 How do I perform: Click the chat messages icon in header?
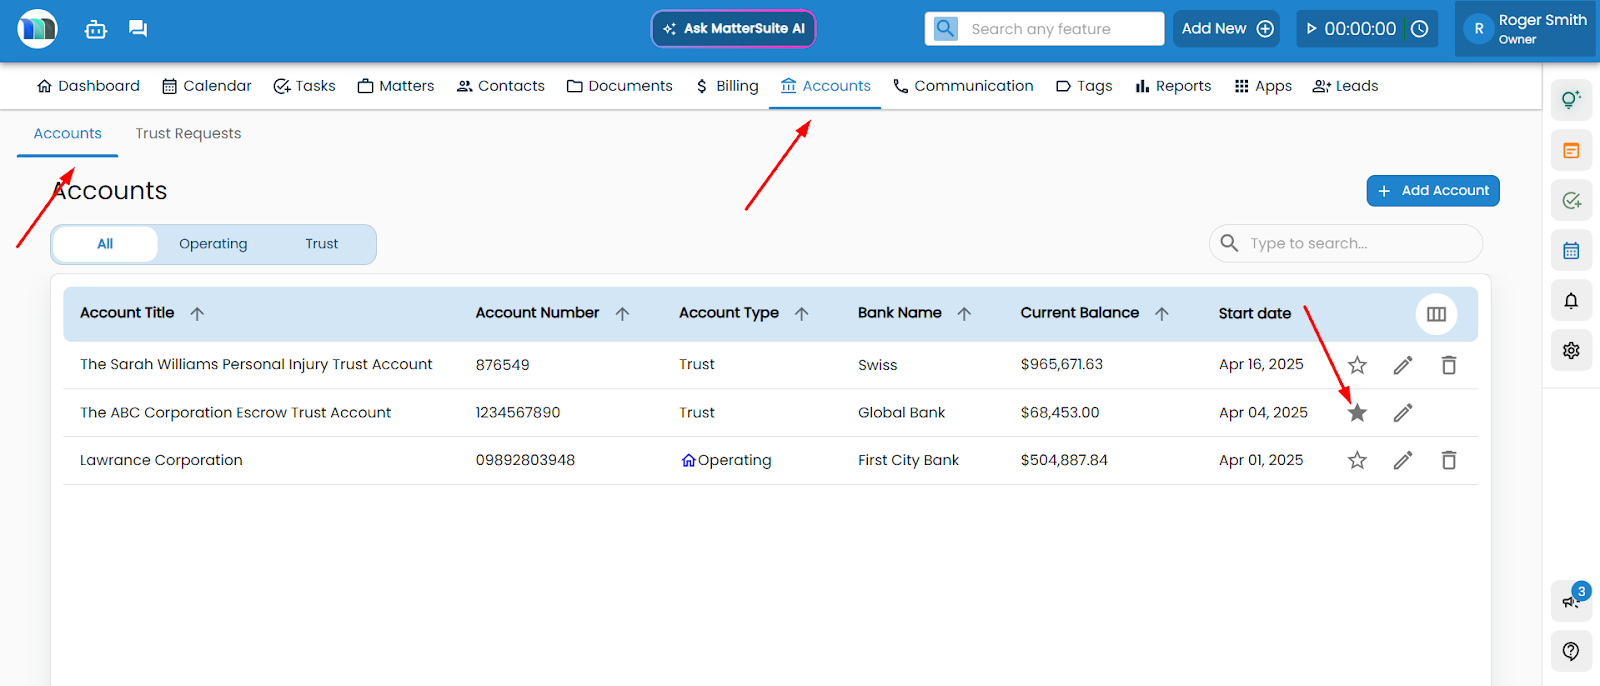pyautogui.click(x=138, y=29)
